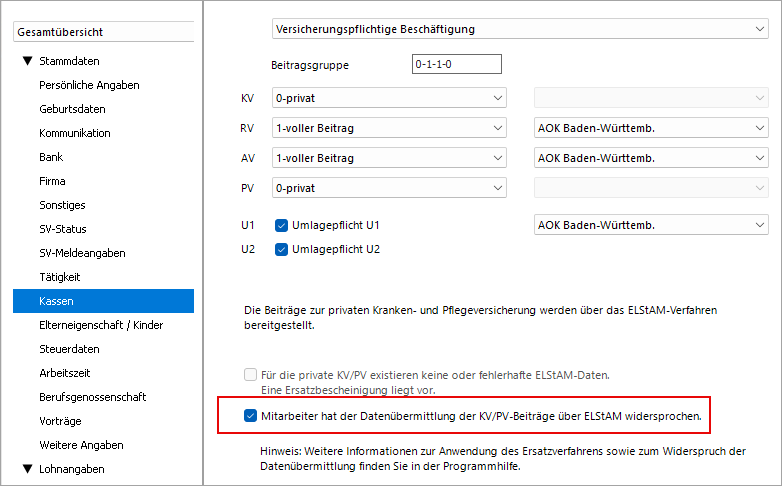Open RV AOK Baden-Württemb. Kasse dropdown
The height and width of the screenshot is (486, 782).
click(650, 128)
